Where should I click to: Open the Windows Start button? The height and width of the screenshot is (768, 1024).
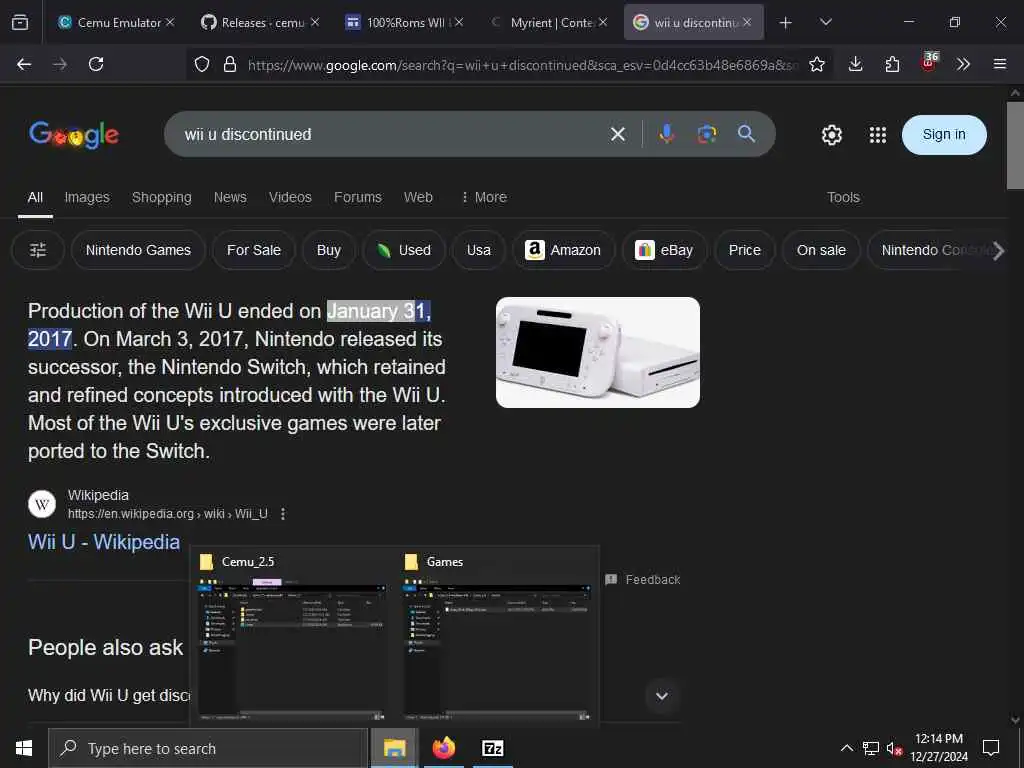tap(24, 748)
